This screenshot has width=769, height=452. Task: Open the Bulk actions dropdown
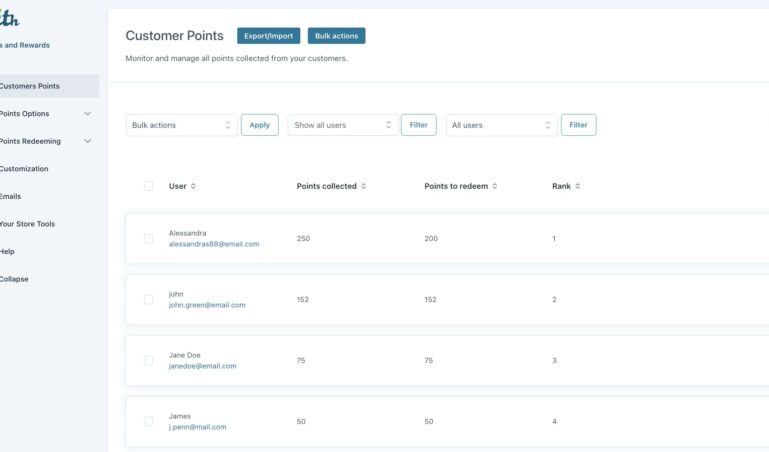click(181, 125)
